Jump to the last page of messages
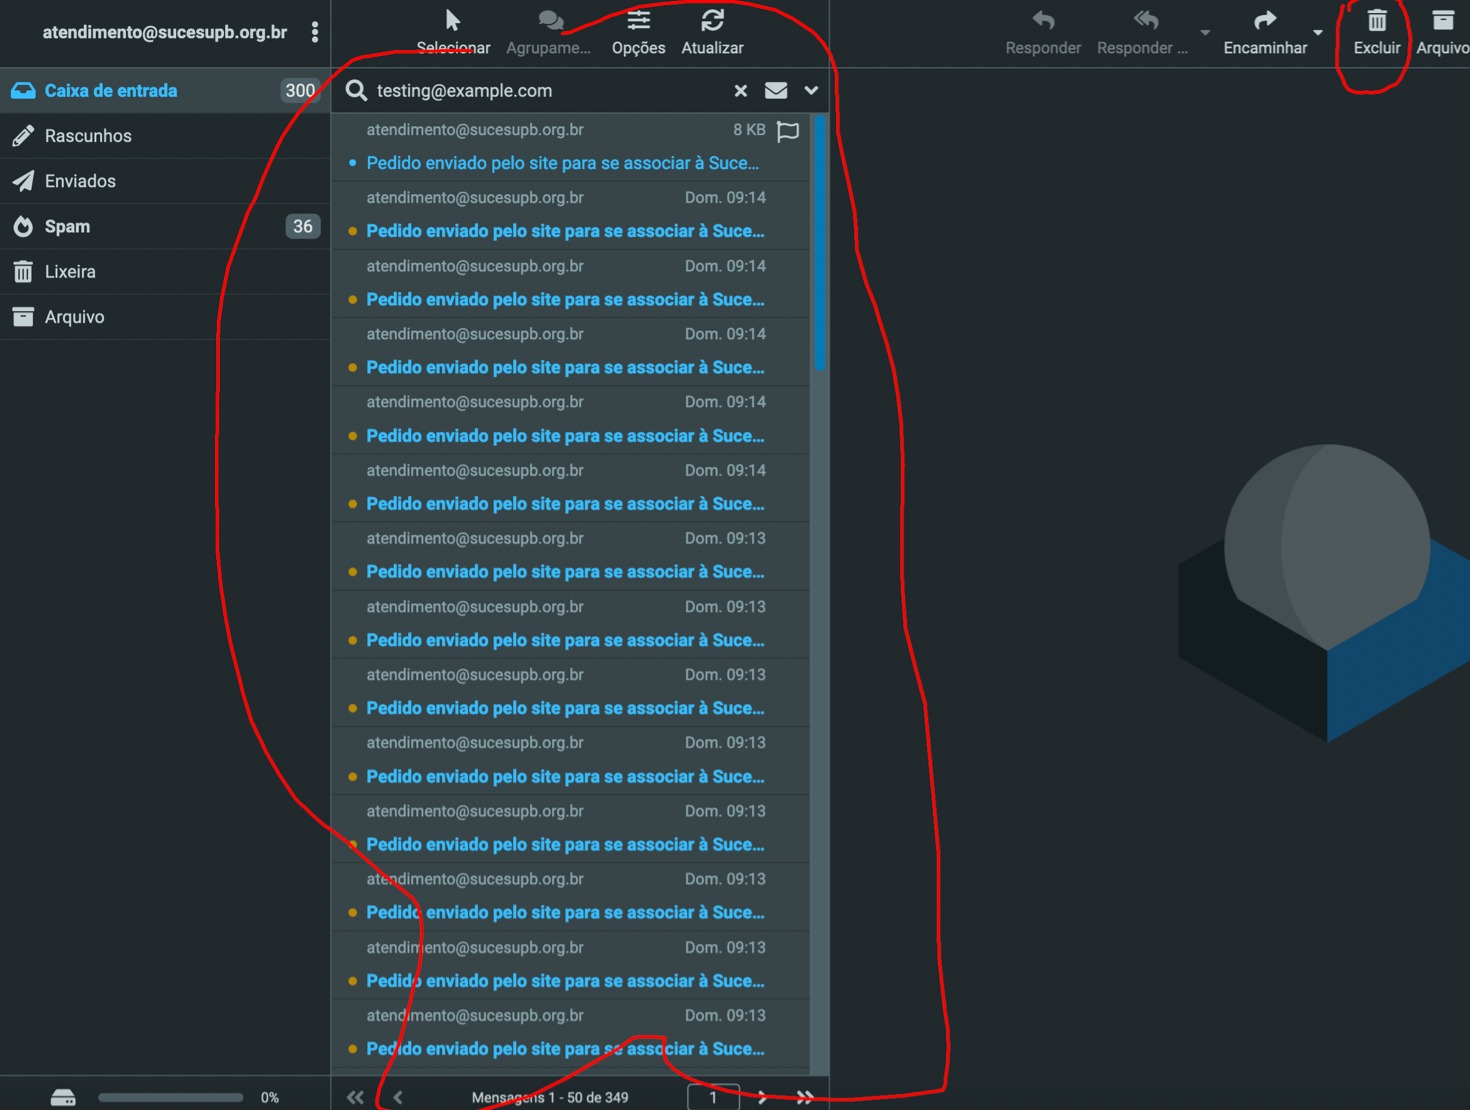 805,1097
